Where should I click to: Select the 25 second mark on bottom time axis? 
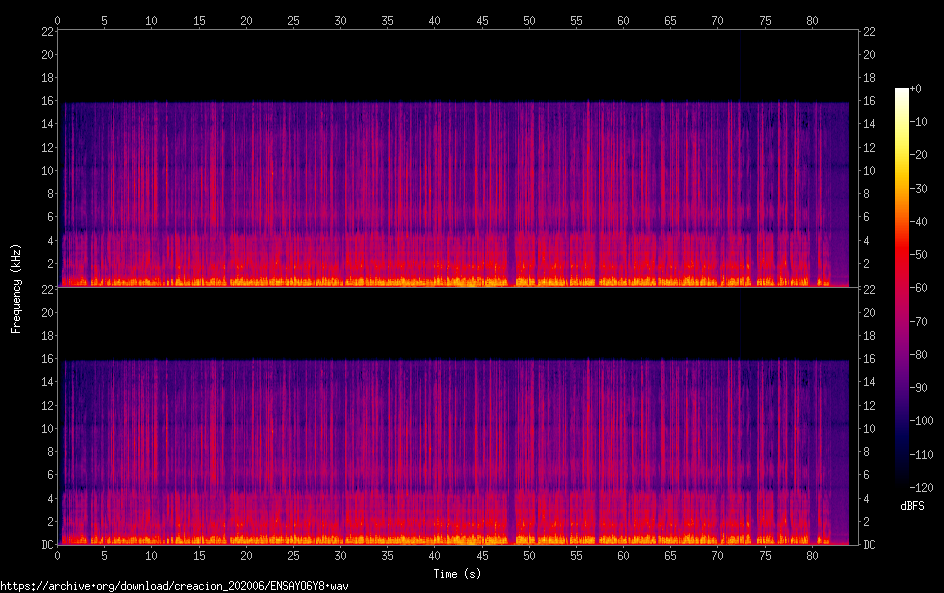coord(293,555)
